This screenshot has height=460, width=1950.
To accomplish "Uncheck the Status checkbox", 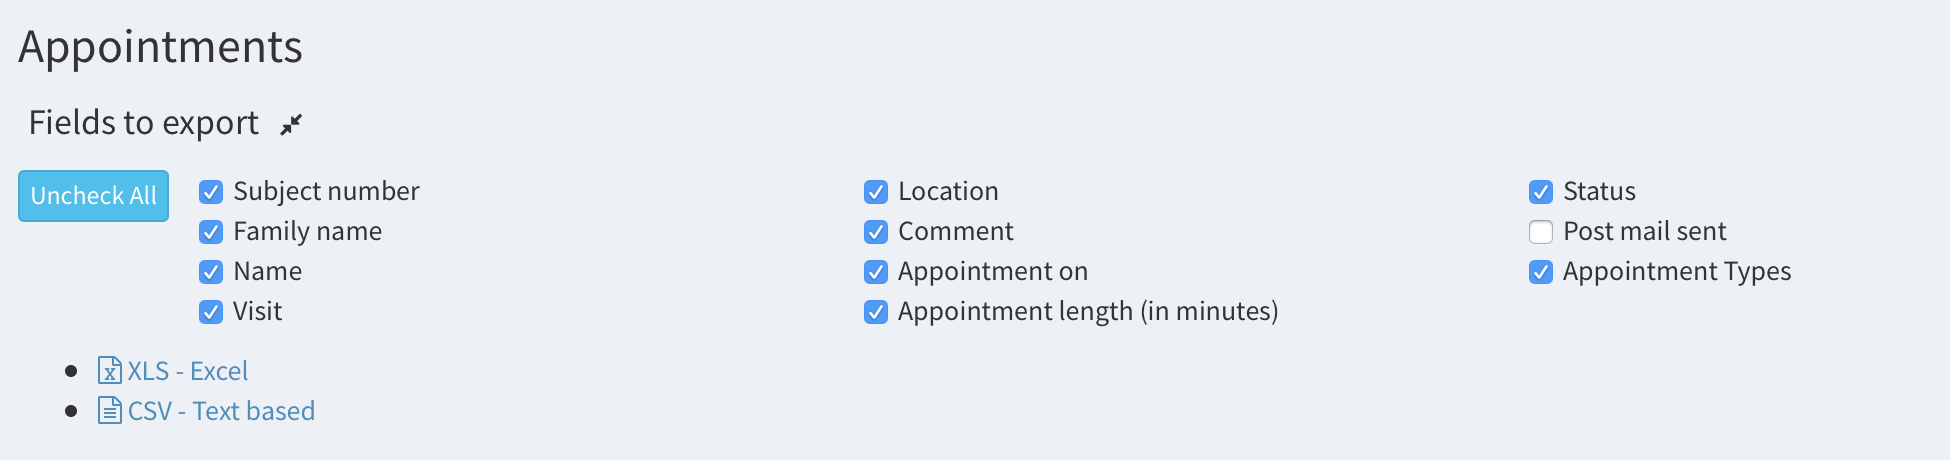I will 1541,192.
